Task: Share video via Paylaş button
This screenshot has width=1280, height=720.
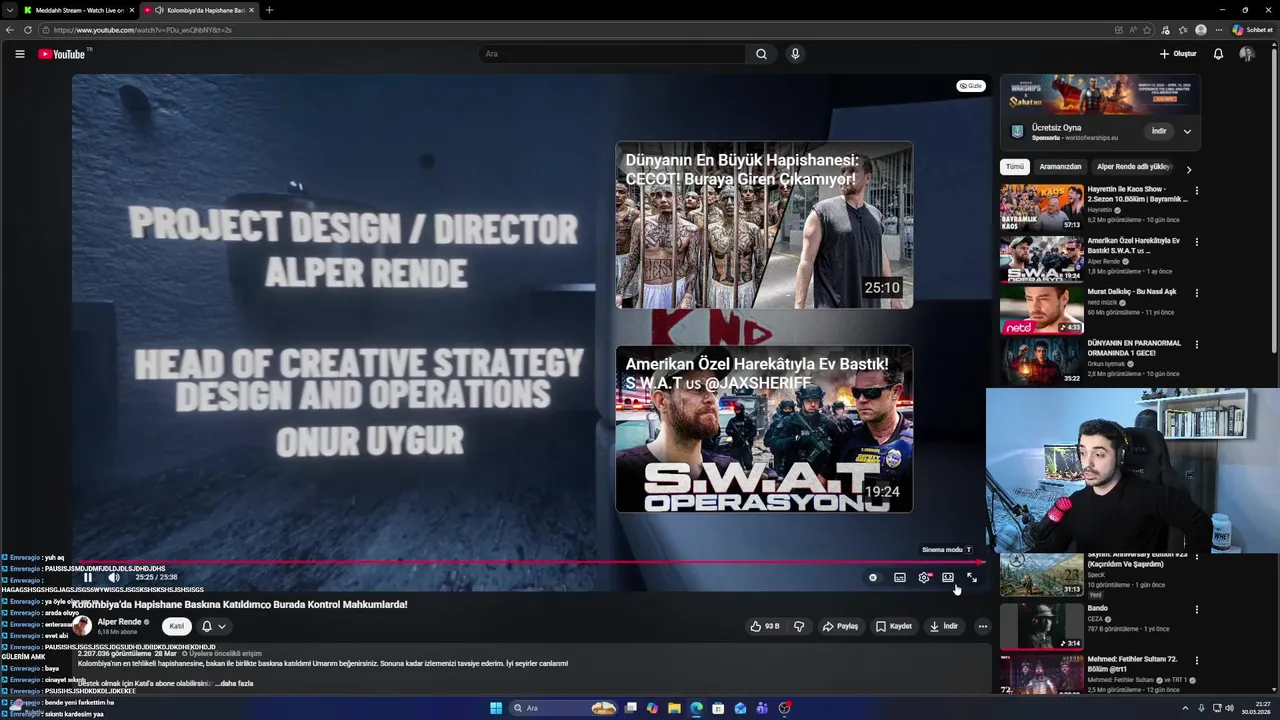Action: tap(840, 626)
